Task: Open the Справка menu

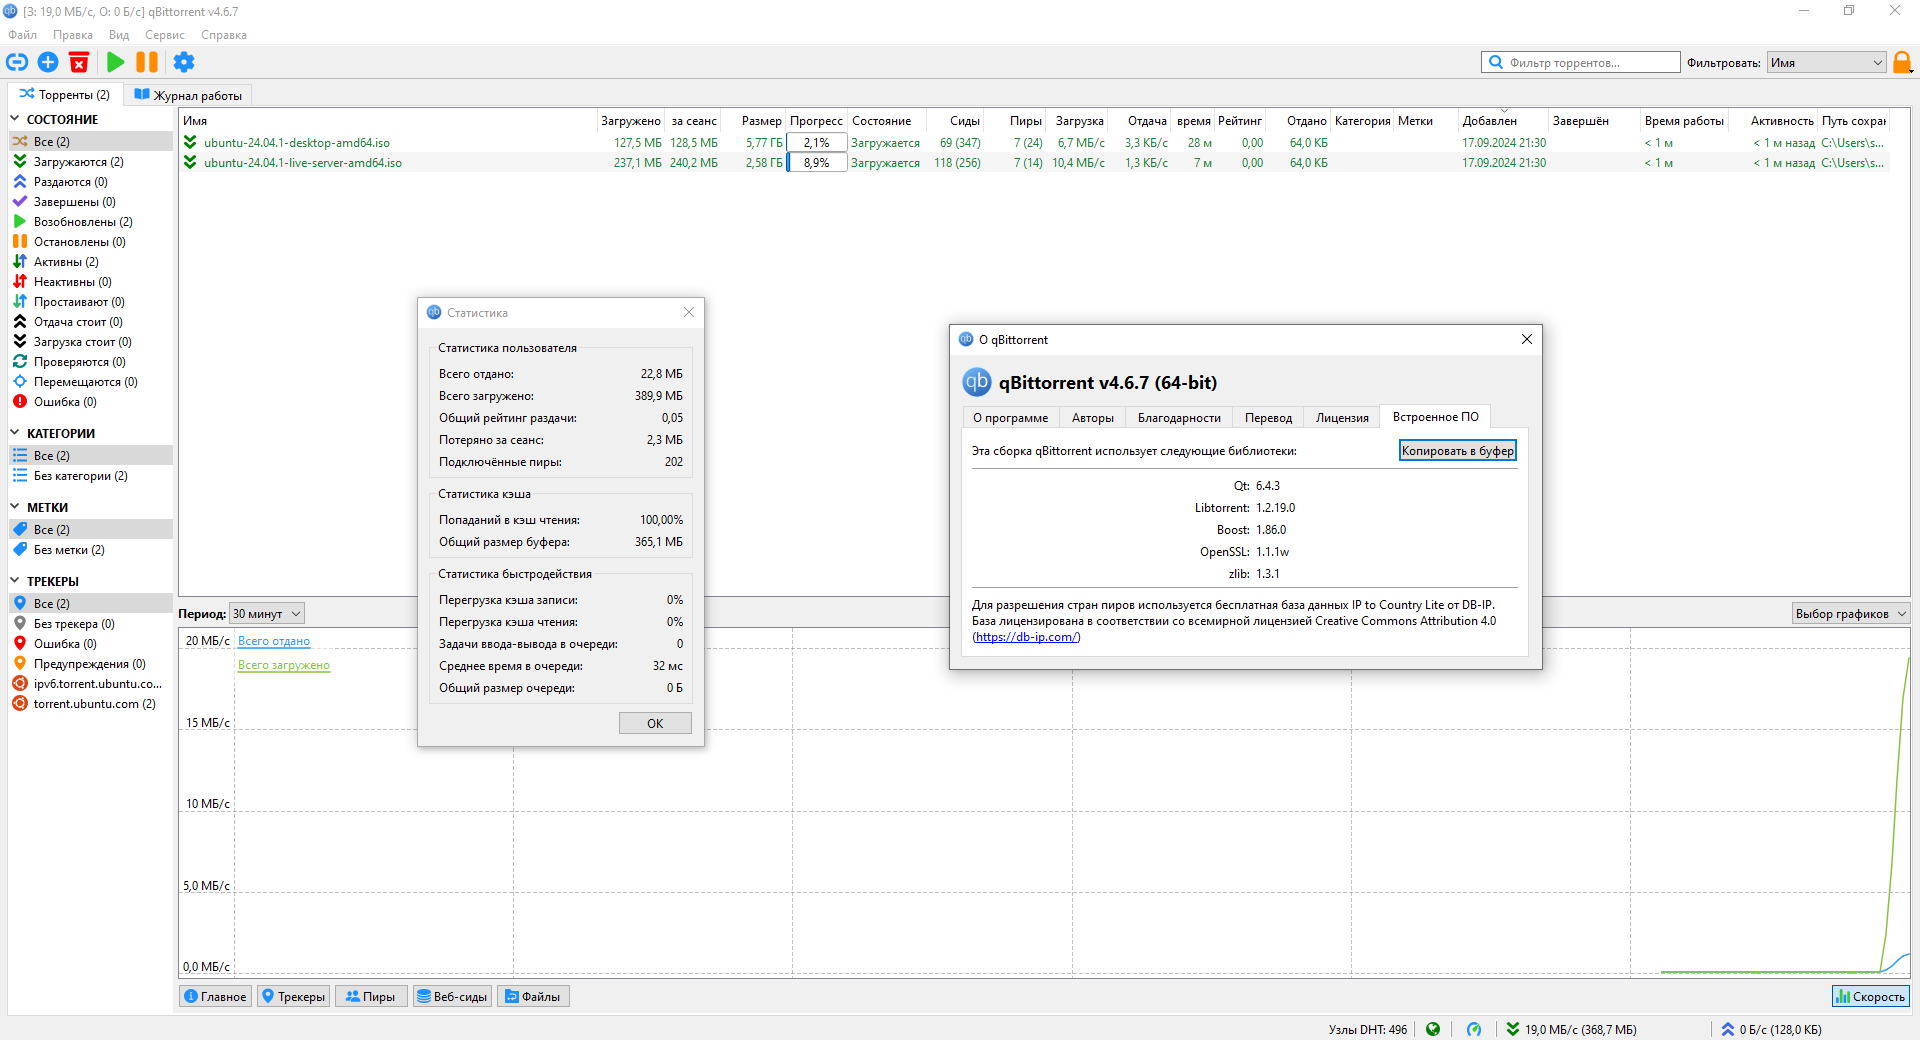Action: coord(224,35)
